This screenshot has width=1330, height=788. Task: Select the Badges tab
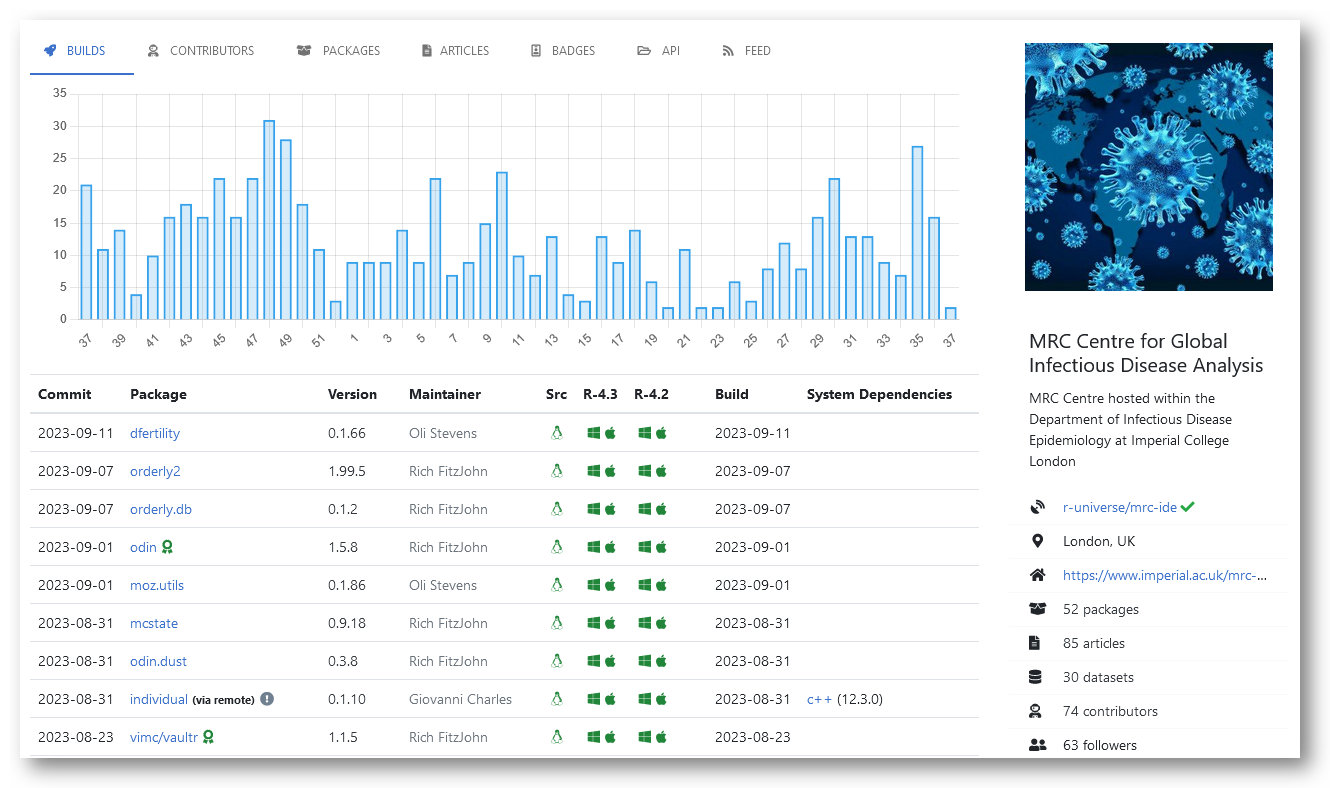563,51
